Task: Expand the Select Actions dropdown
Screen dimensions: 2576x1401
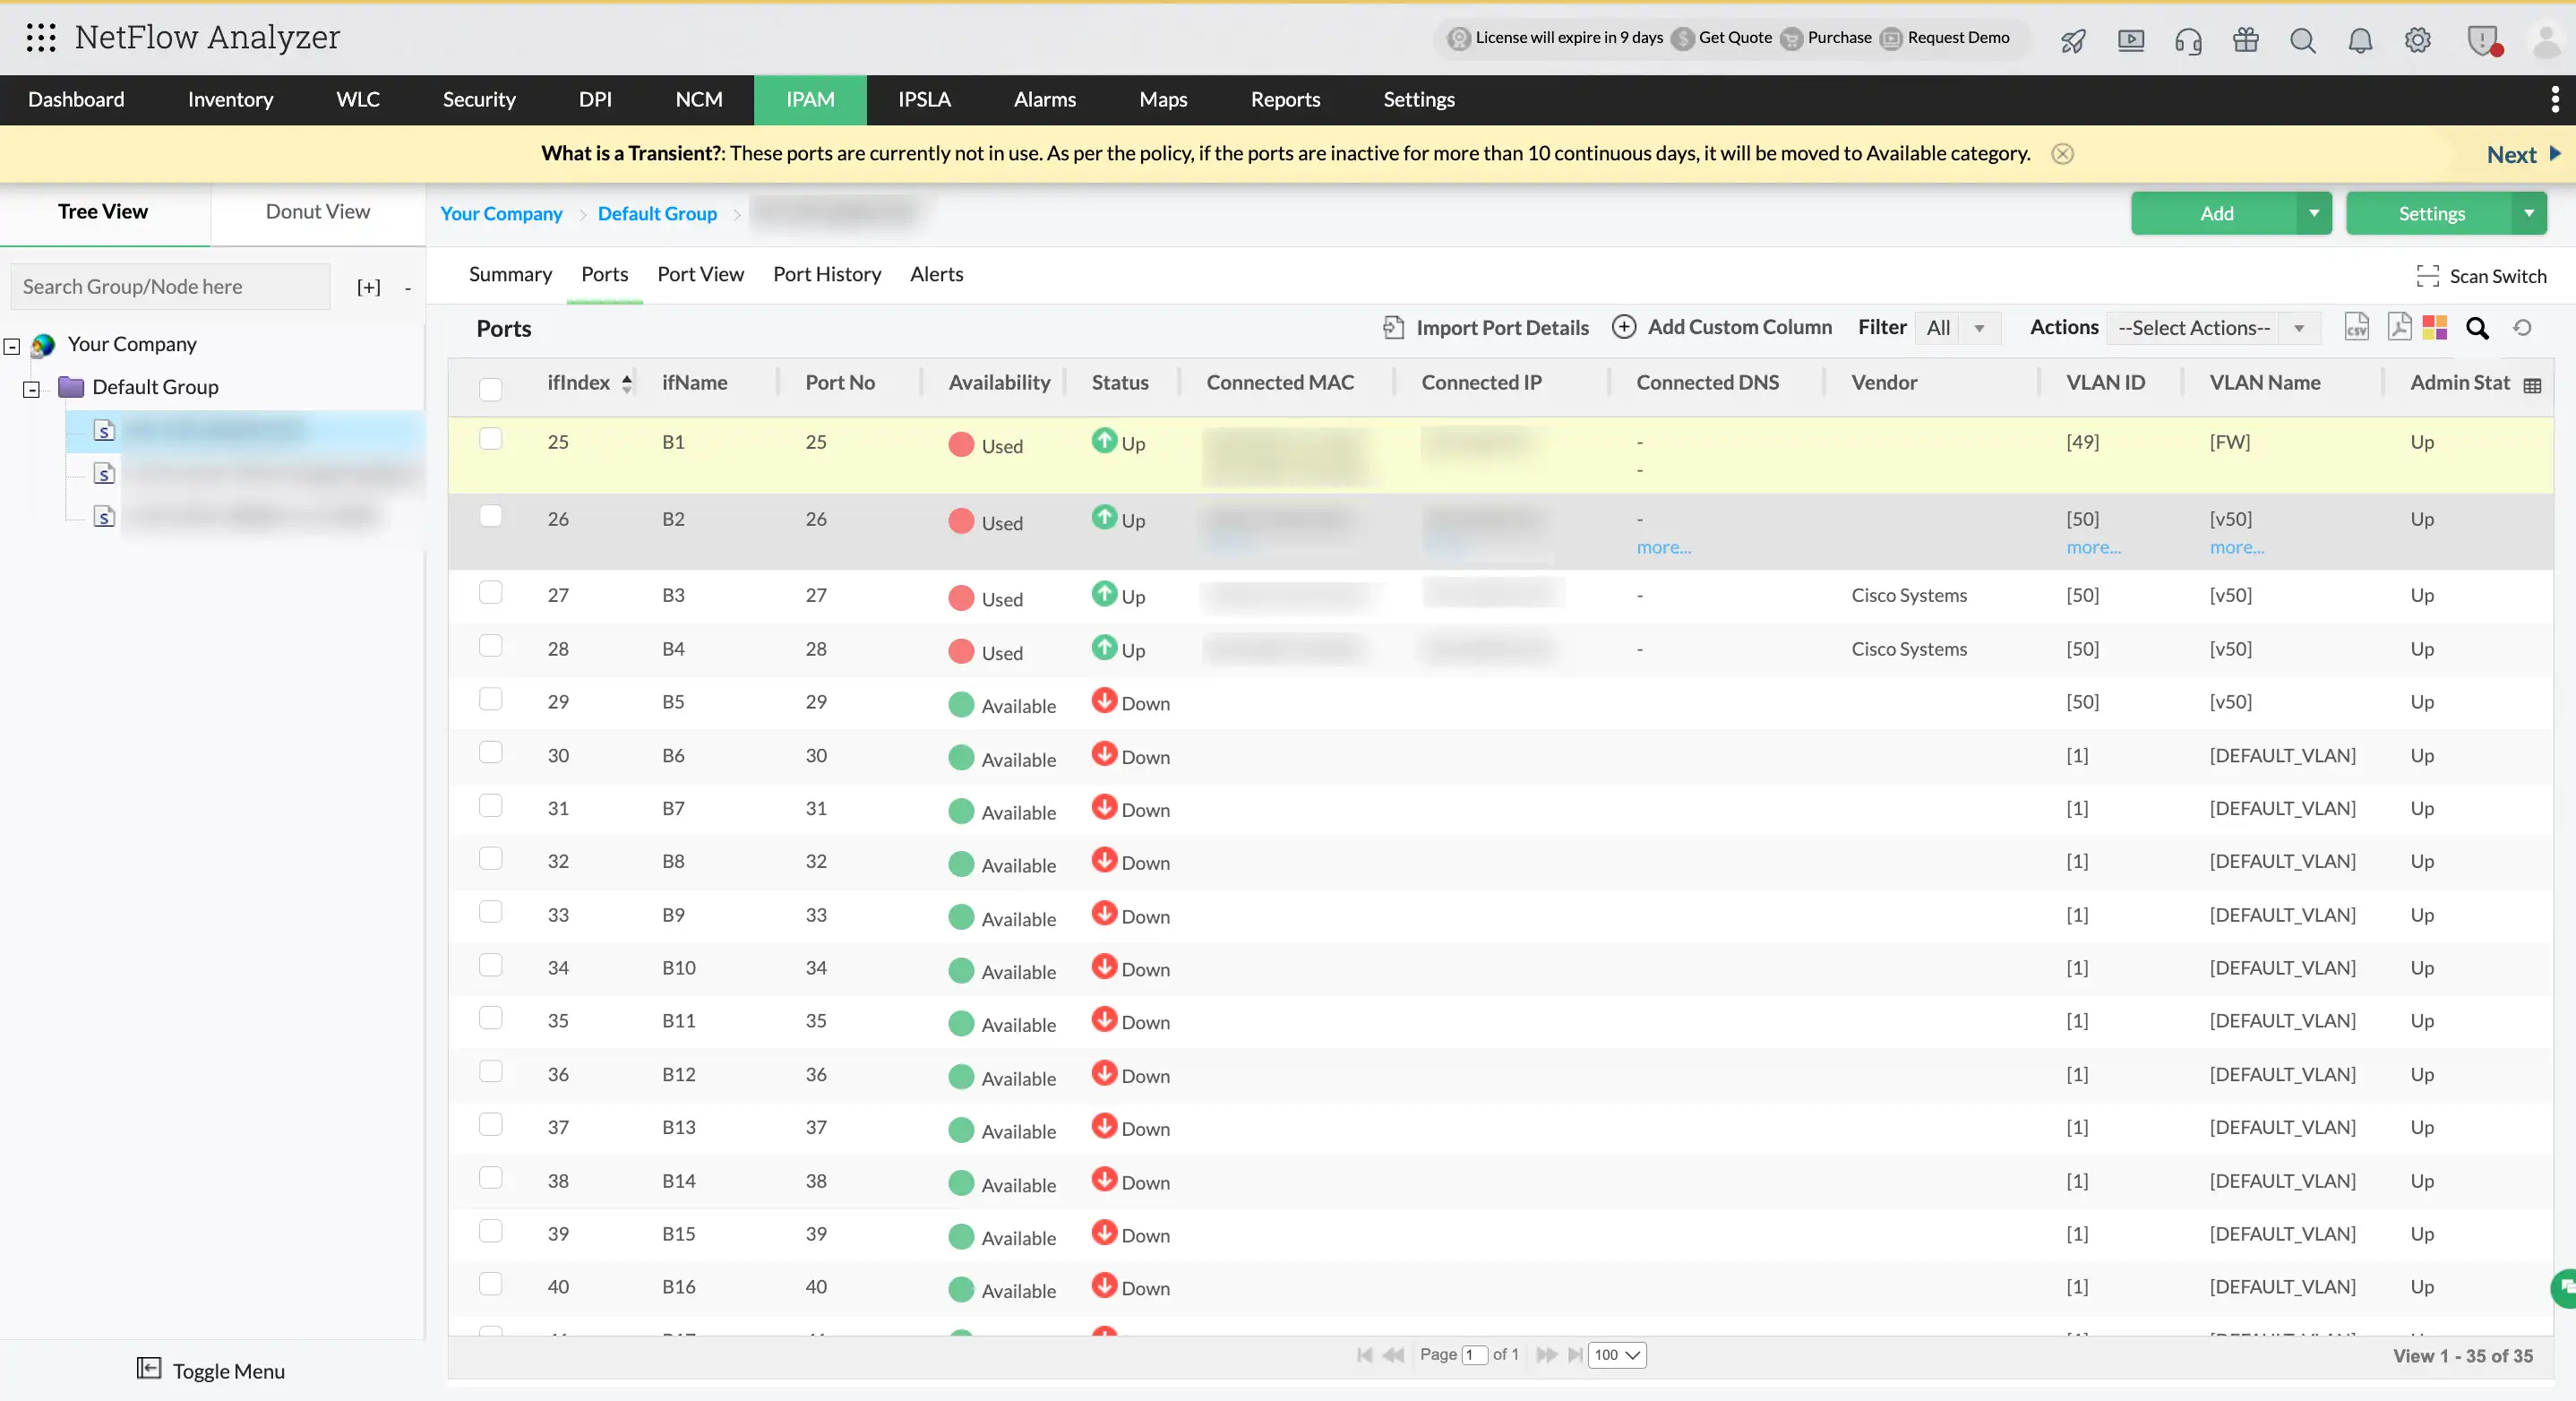Action: coord(2212,328)
